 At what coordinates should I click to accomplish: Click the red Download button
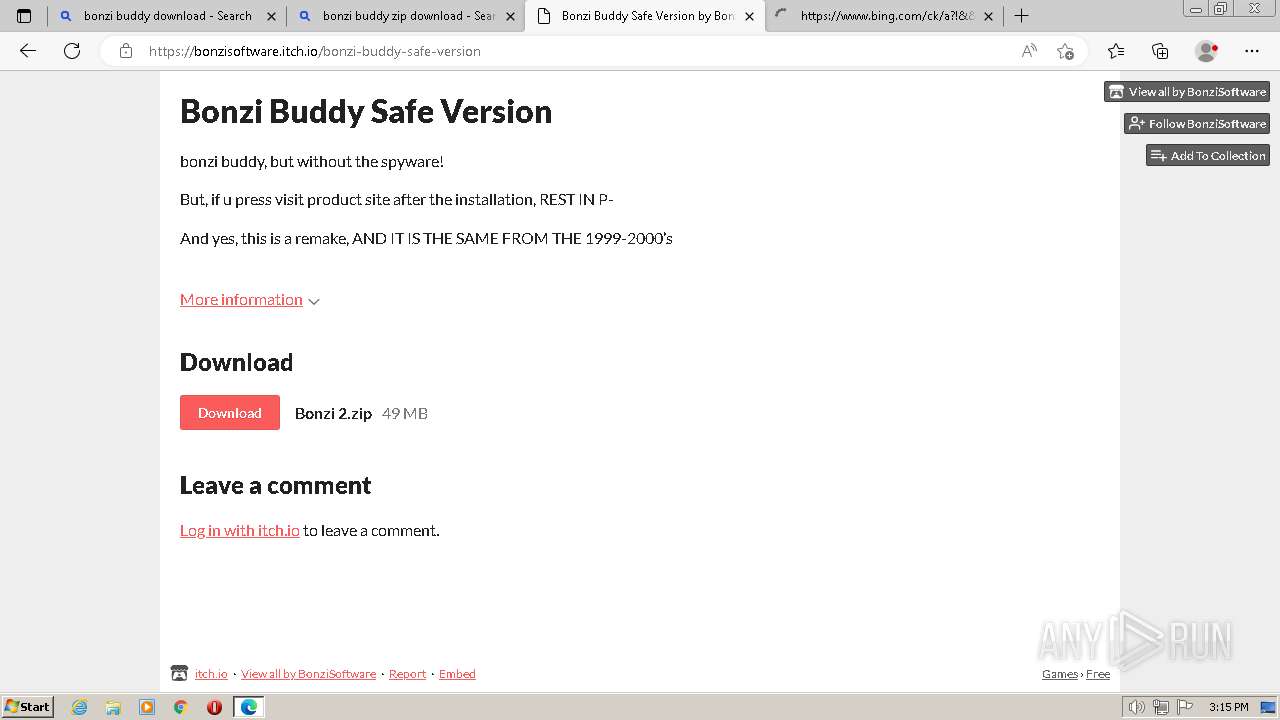(x=230, y=413)
